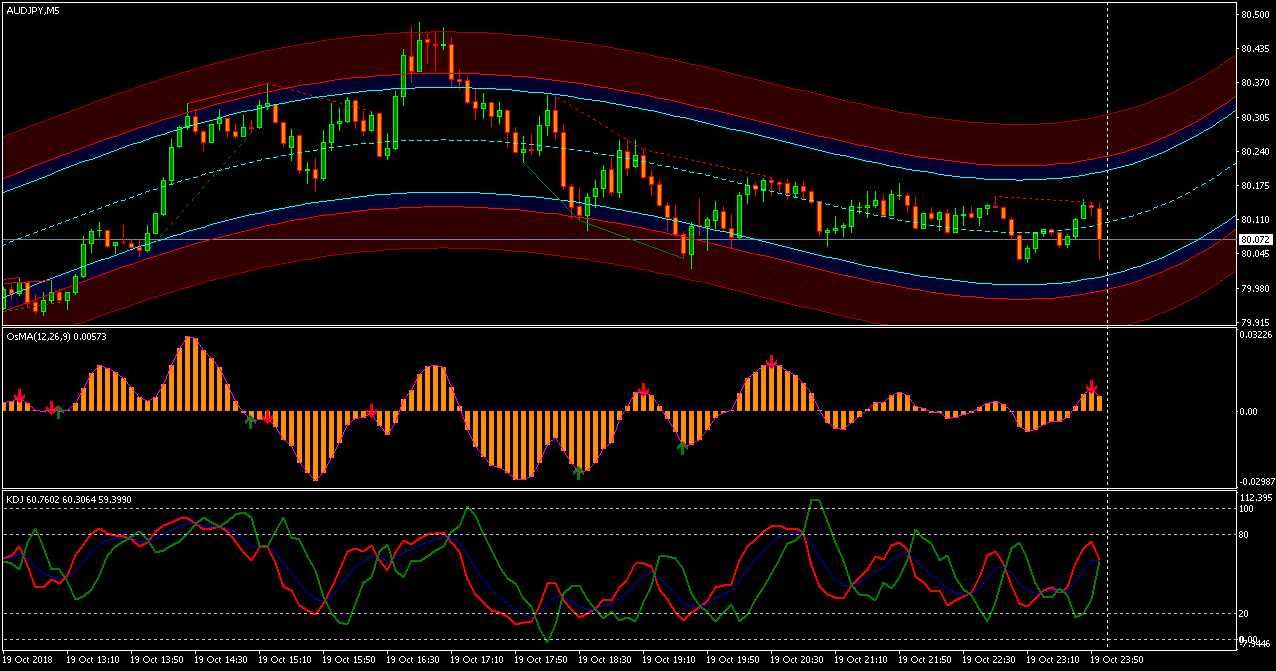This screenshot has width=1276, height=671.
Task: Select the KDJ scale top value 112.395
Action: [1255, 498]
